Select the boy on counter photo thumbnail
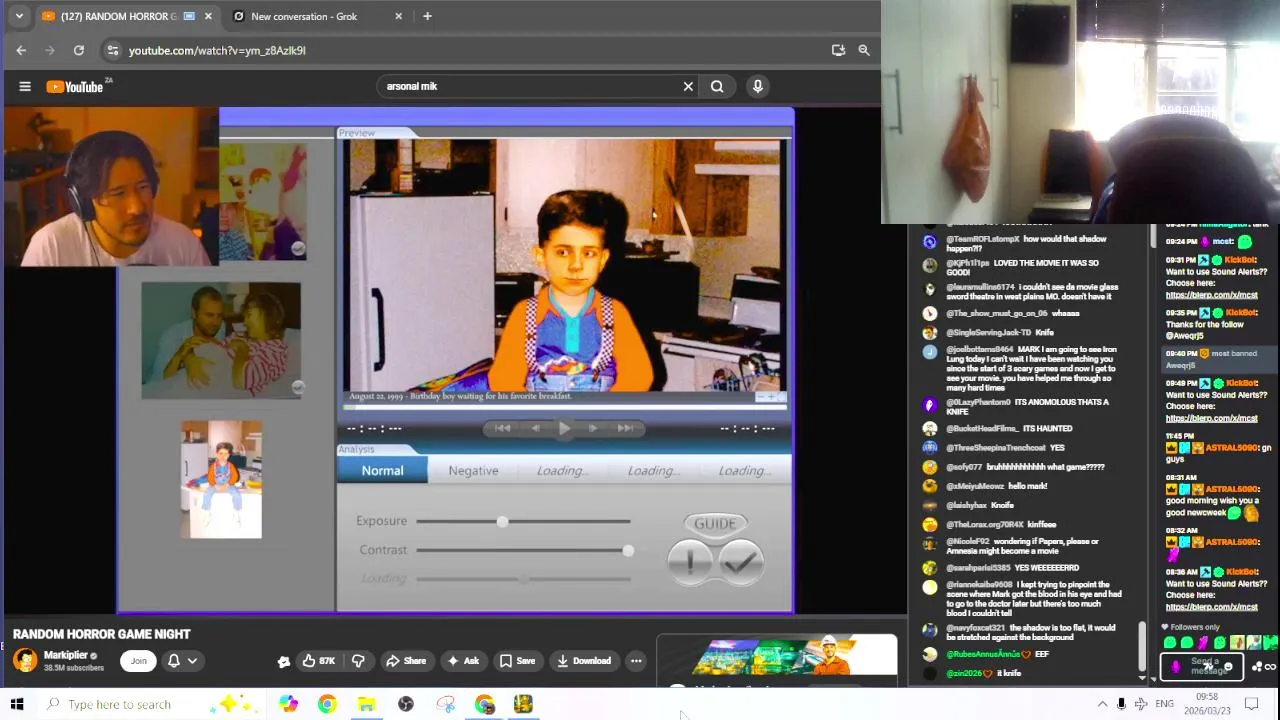 pyautogui.click(x=221, y=480)
